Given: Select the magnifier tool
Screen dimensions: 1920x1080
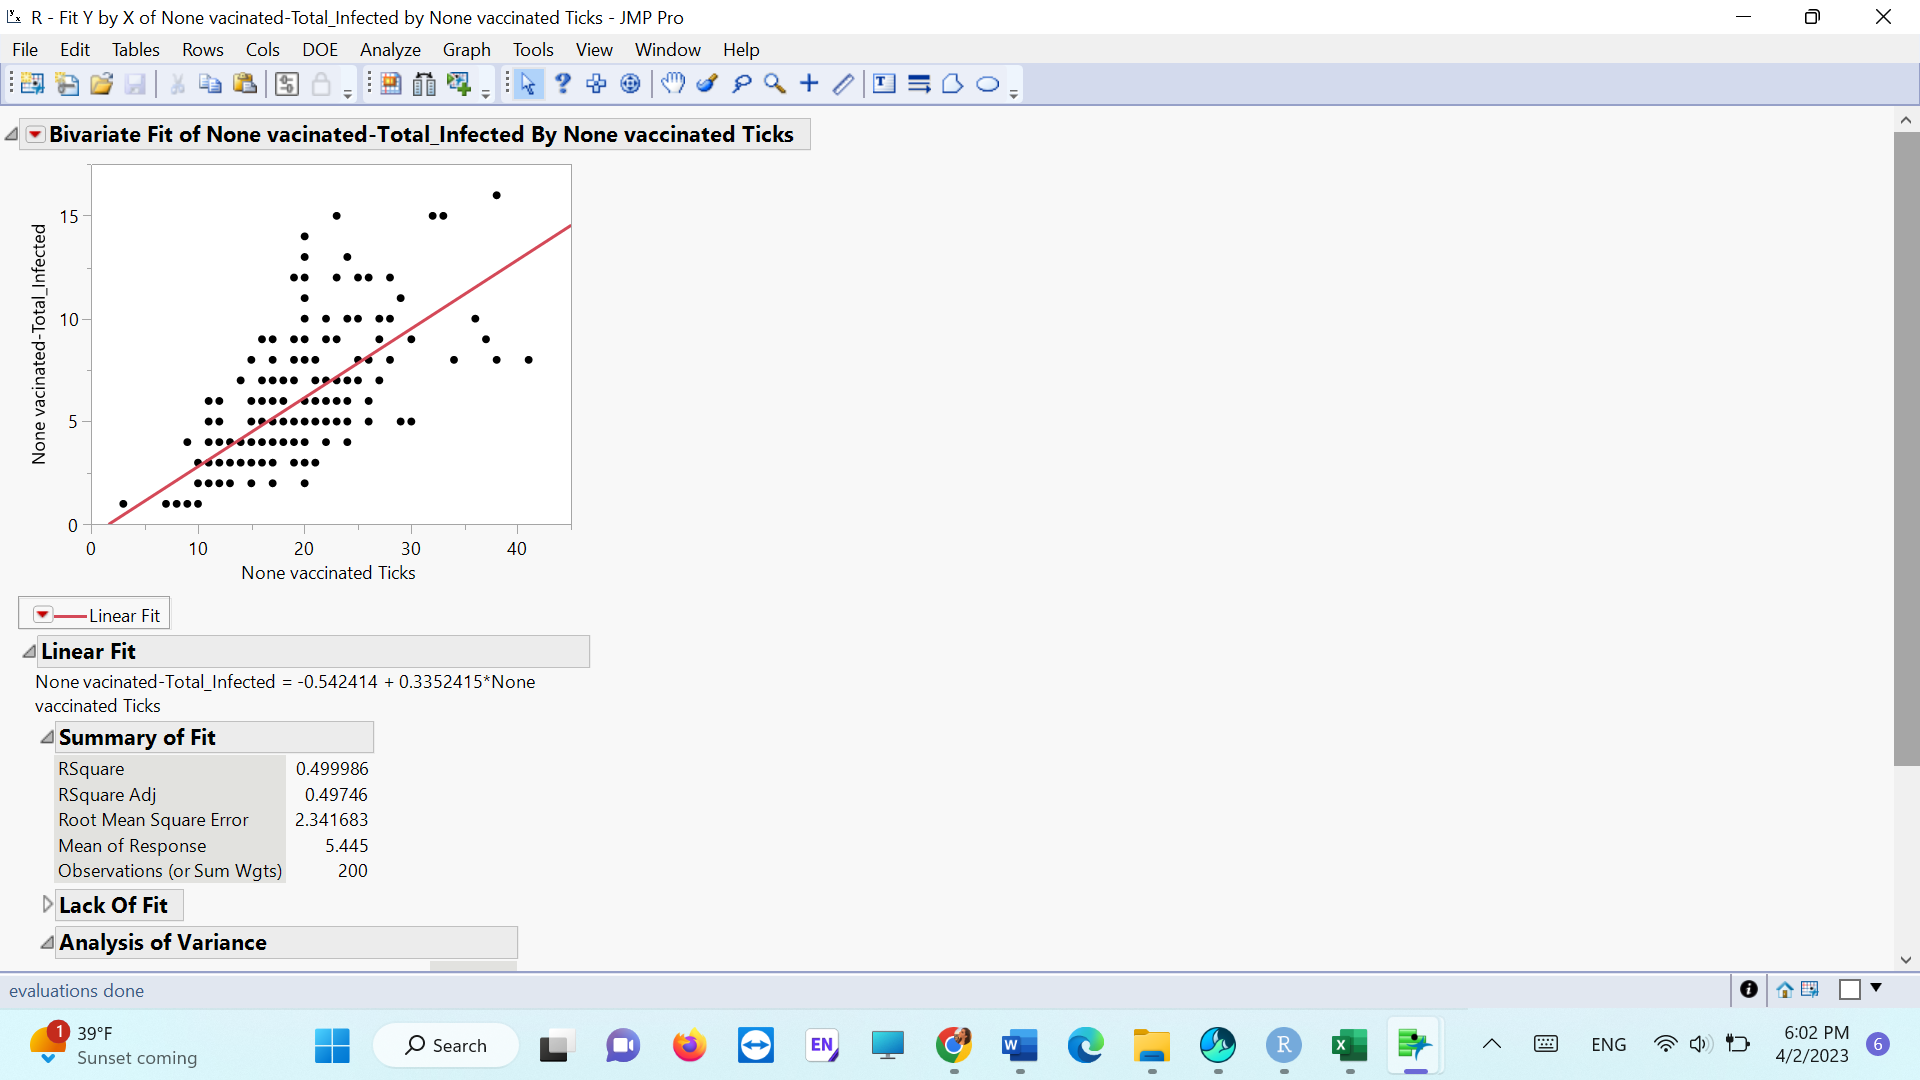Looking at the screenshot, I should (775, 84).
